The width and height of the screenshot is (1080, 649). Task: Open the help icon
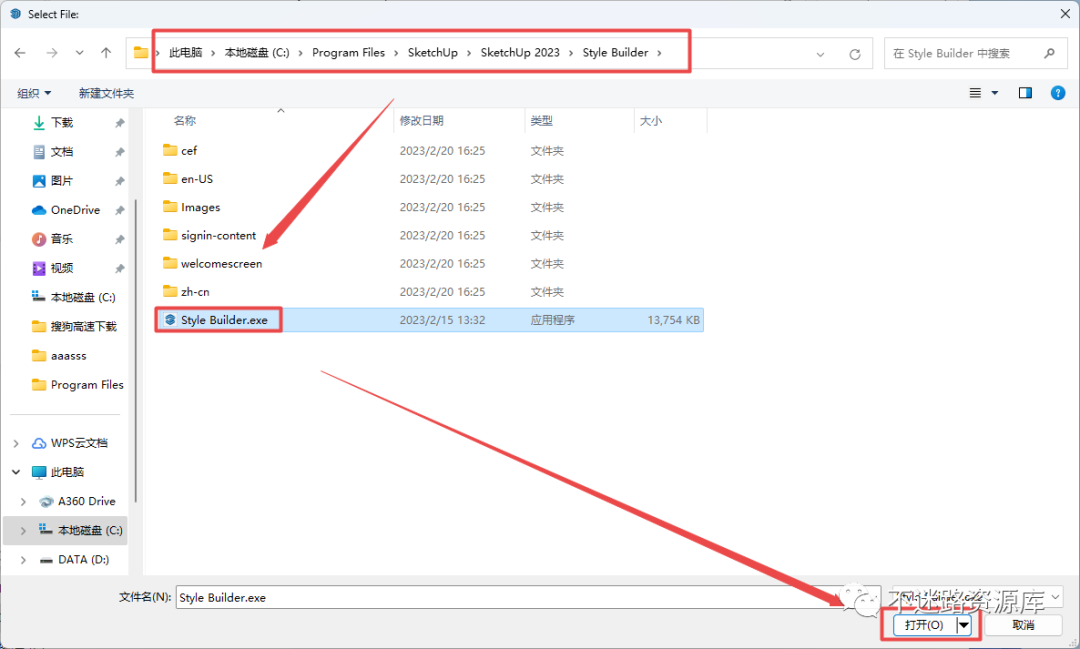(x=1058, y=93)
